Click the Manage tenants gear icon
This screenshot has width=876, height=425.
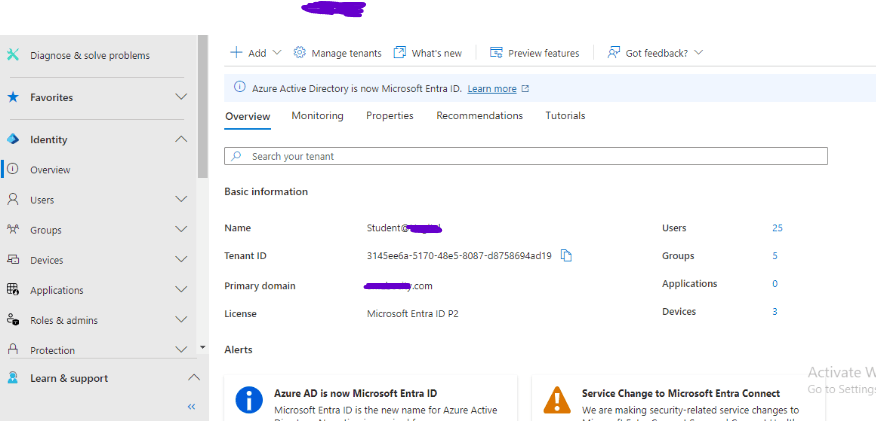299,53
